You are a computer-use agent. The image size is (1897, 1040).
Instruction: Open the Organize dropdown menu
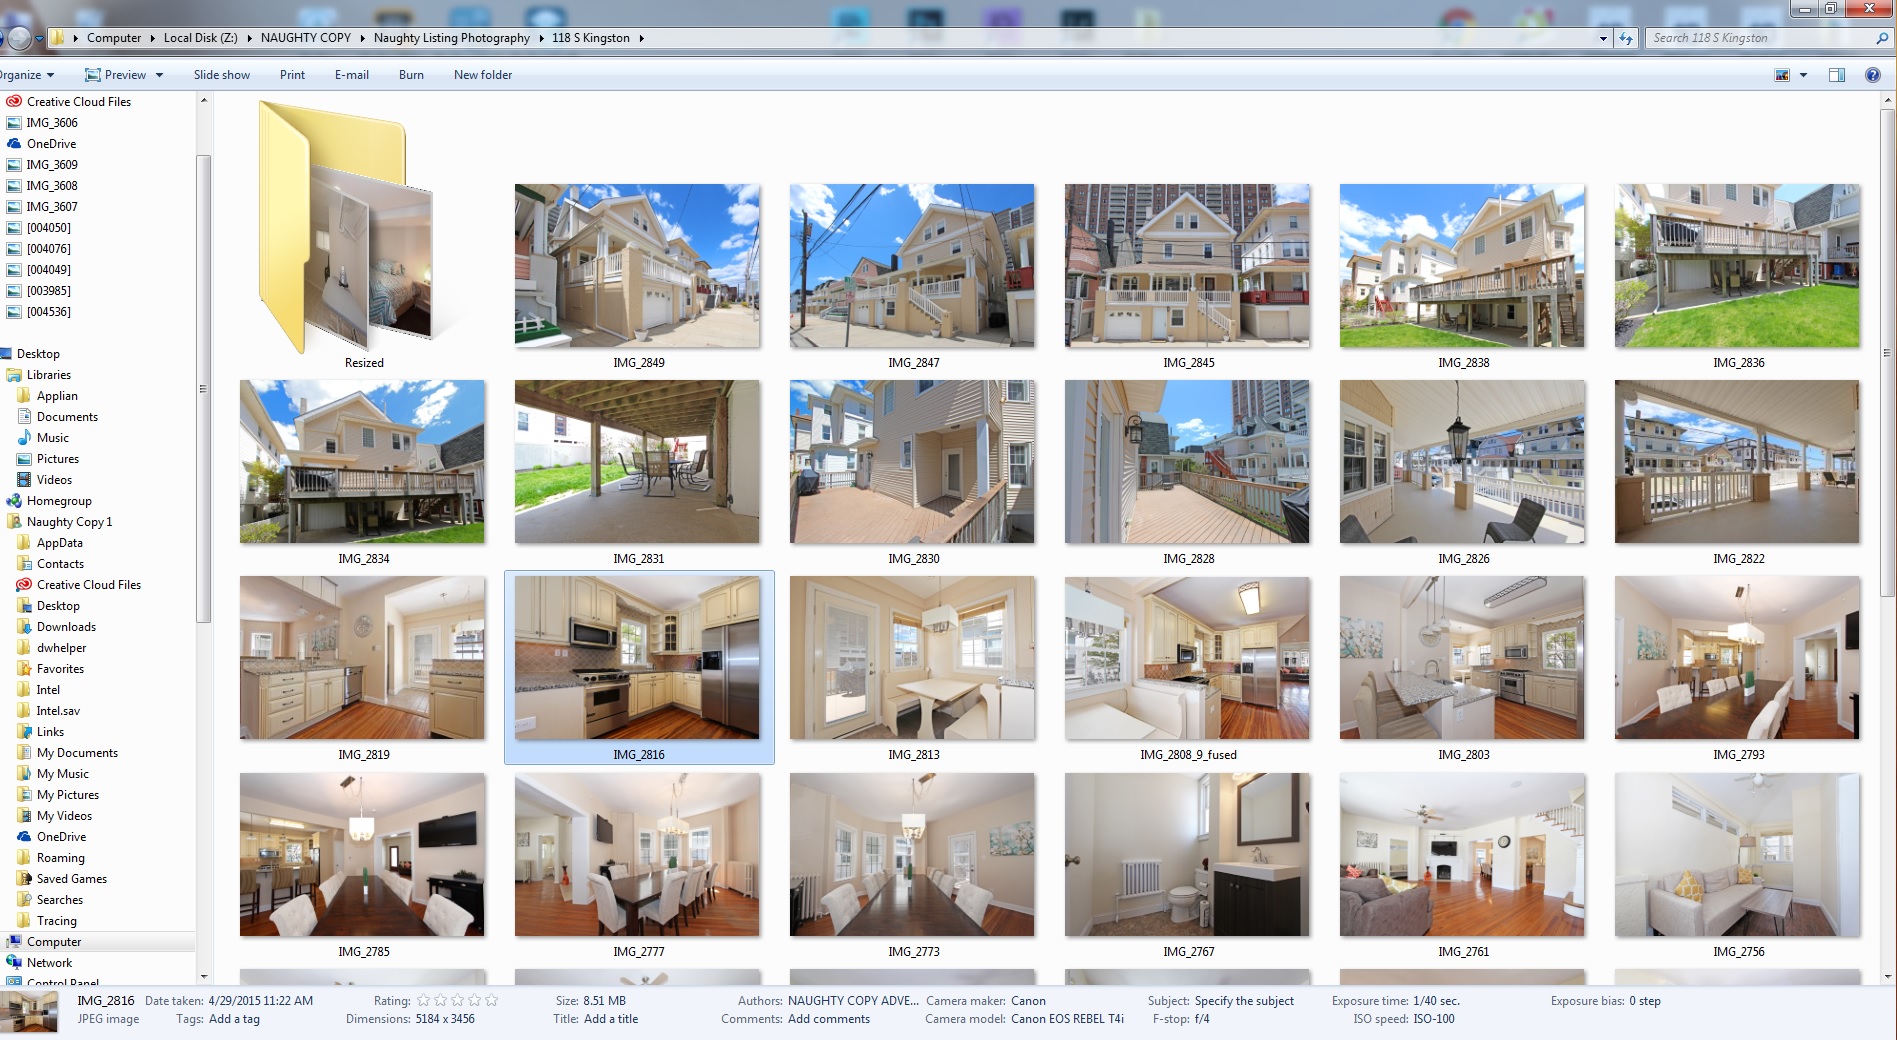click(x=27, y=75)
